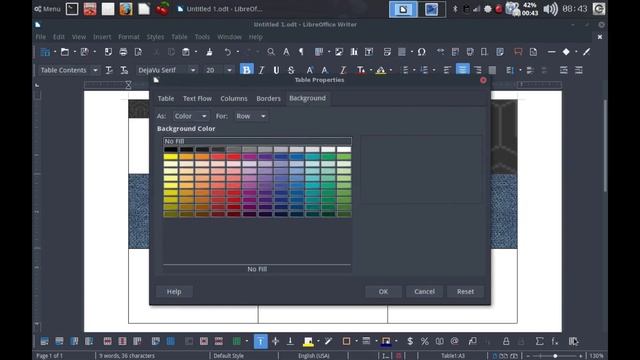Viewport: 640px width, 360px height.
Task: Click the Undo arrow icon
Action: [228, 52]
